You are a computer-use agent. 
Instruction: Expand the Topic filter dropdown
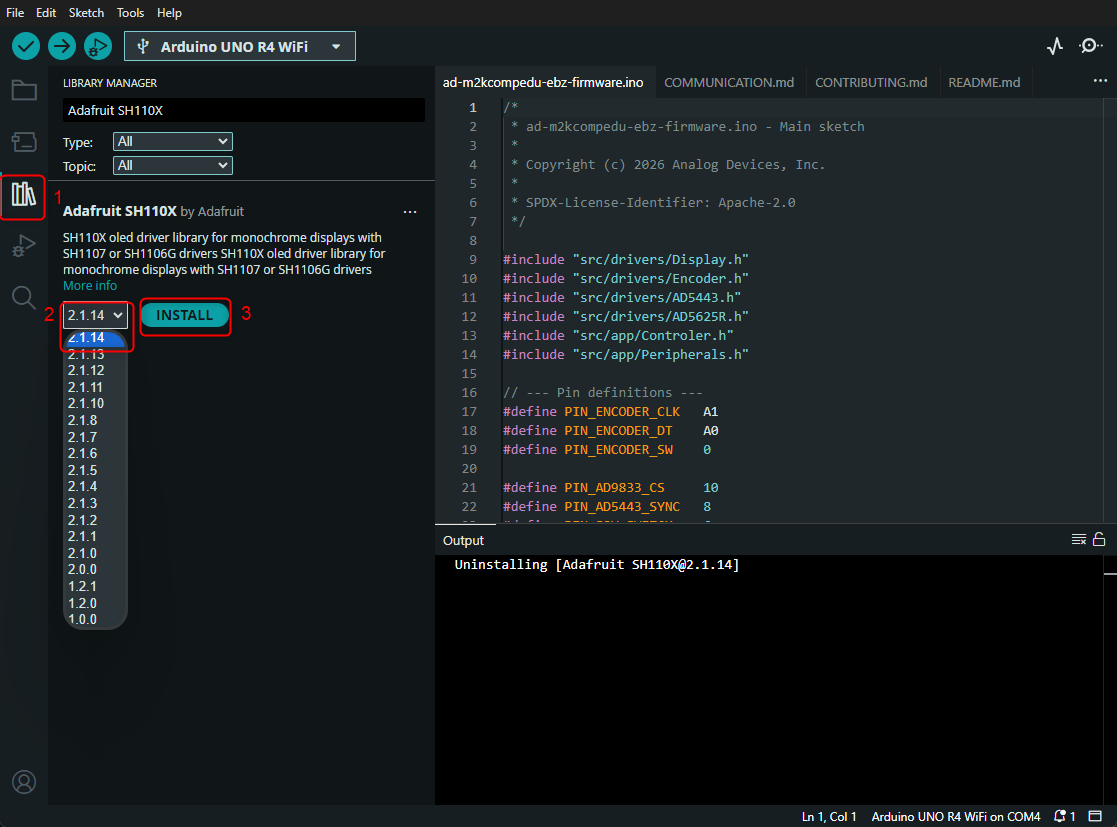tap(172, 166)
